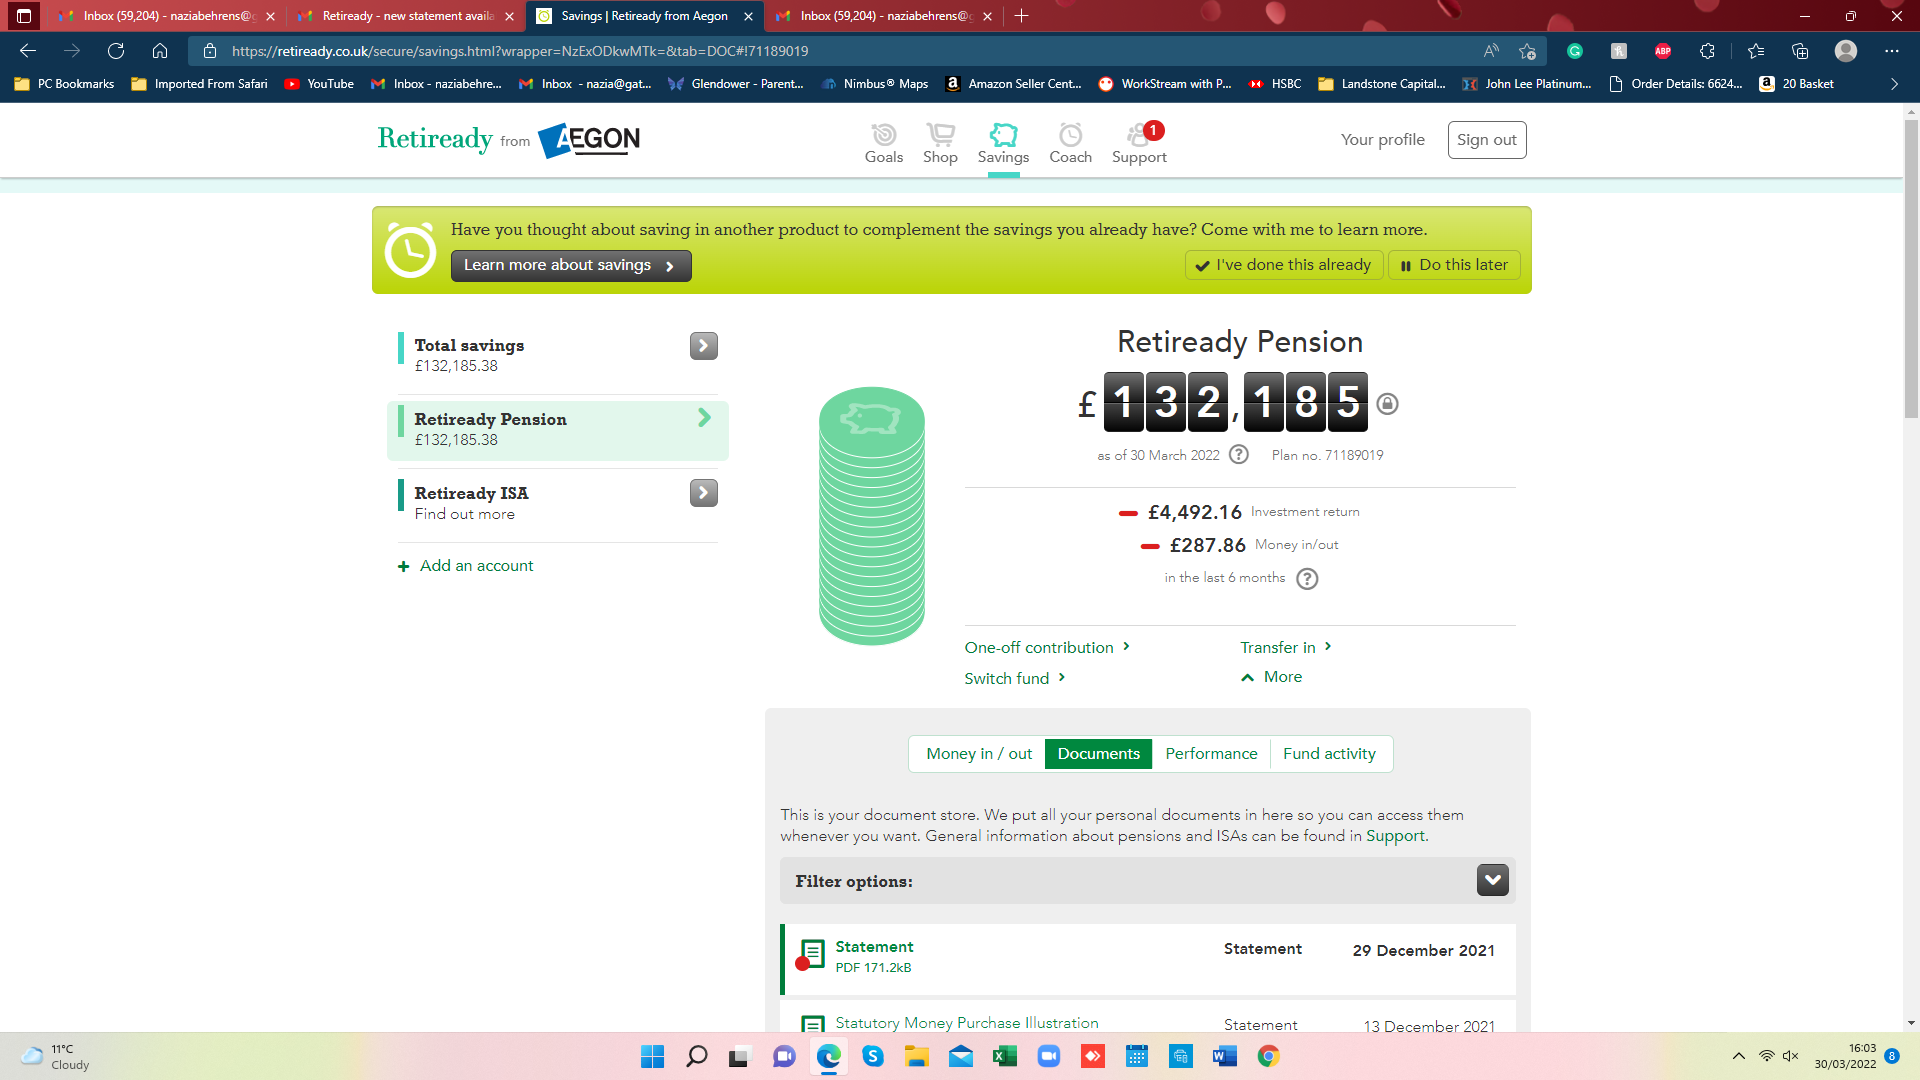Image resolution: width=1920 pixels, height=1080 pixels.
Task: Open the ABP adblock extension icon
Action: 1663,51
